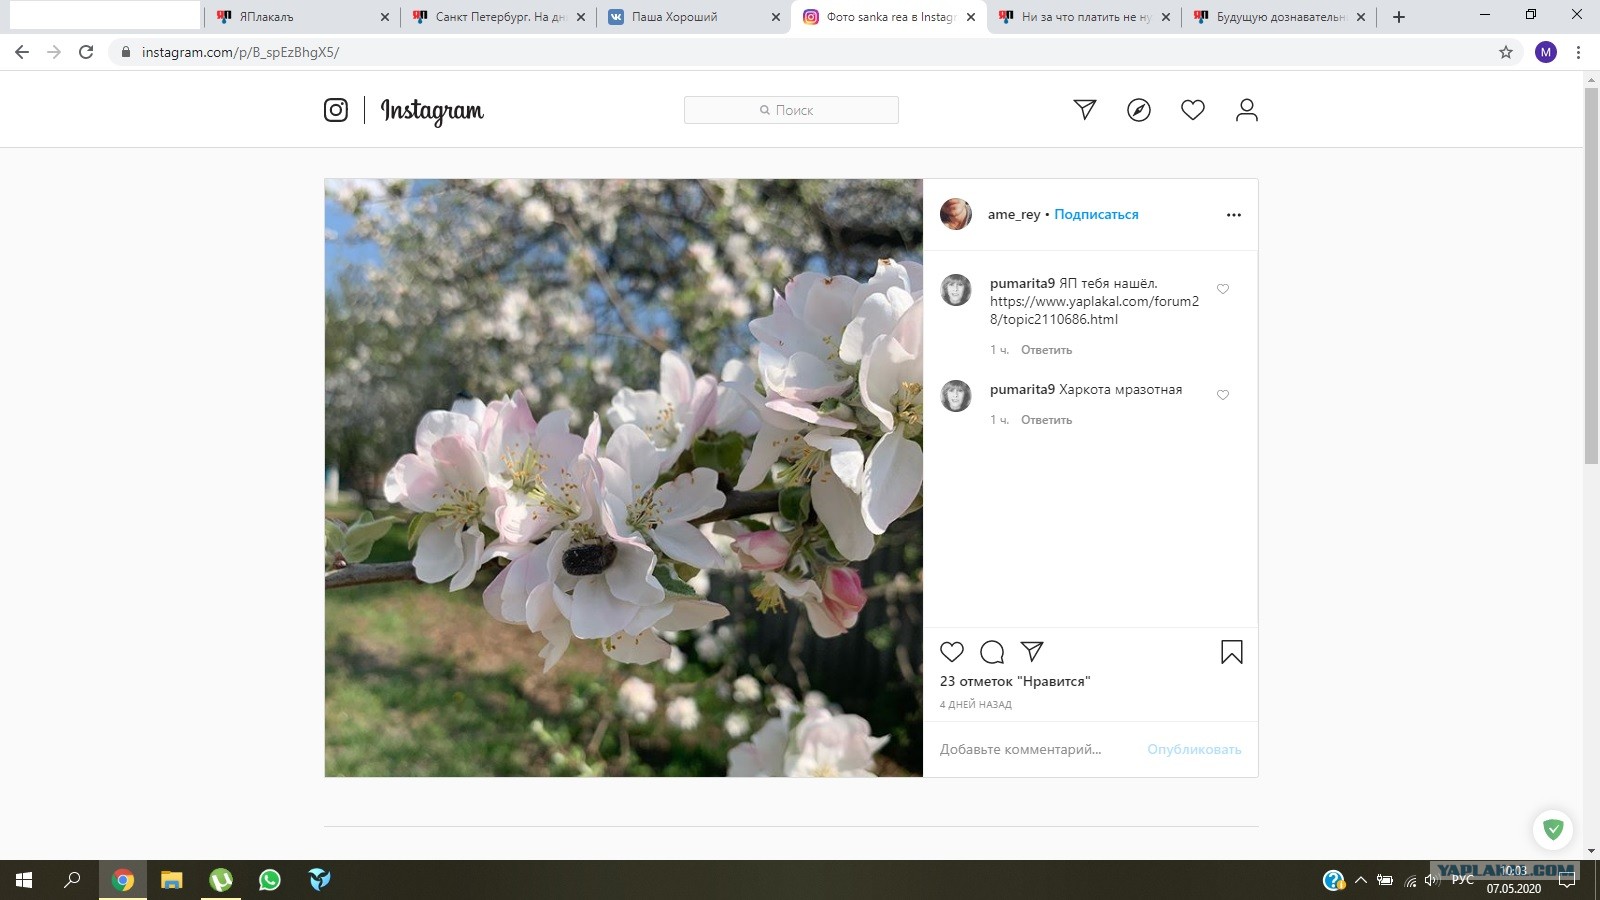Click pumarita9 avatar on first comment

tap(956, 290)
